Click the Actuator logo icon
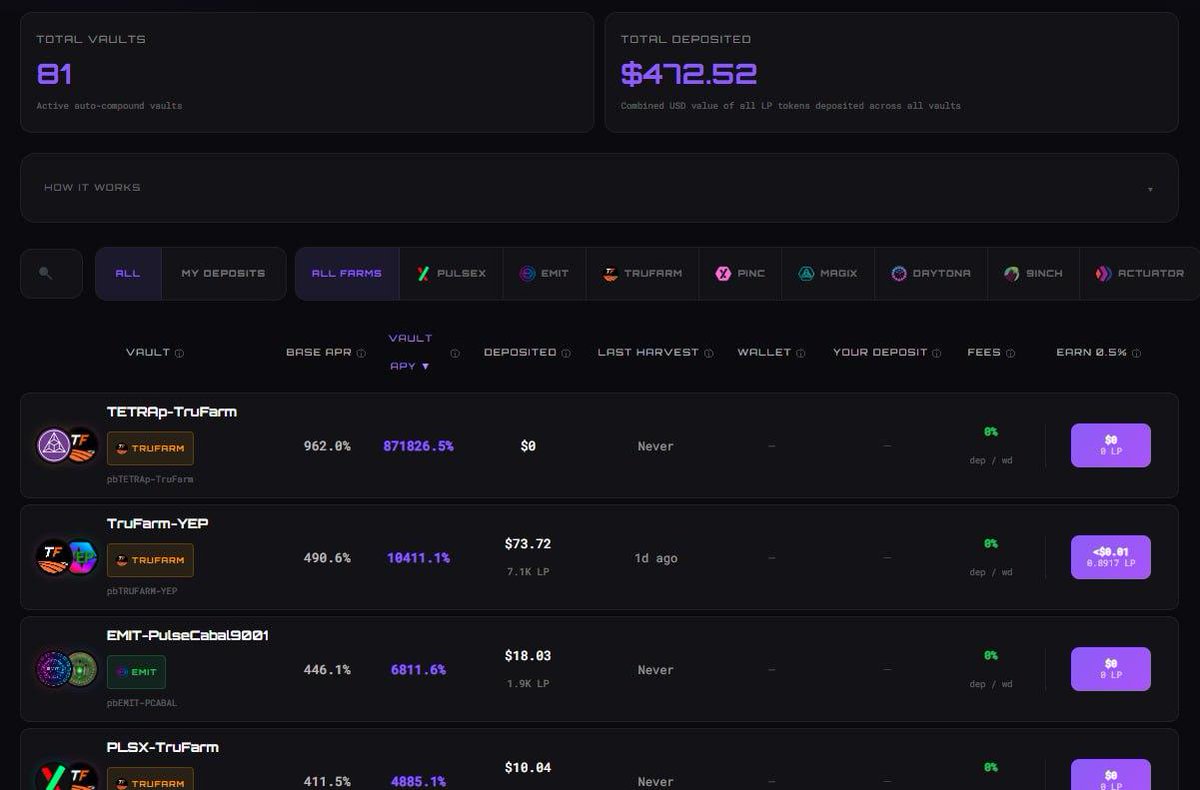This screenshot has width=1200, height=790. [1104, 273]
